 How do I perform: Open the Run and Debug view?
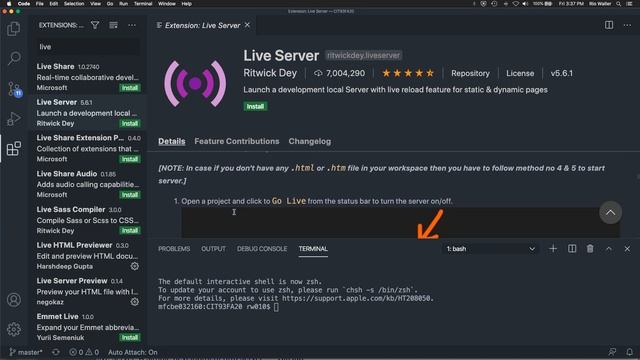pyautogui.click(x=13, y=119)
